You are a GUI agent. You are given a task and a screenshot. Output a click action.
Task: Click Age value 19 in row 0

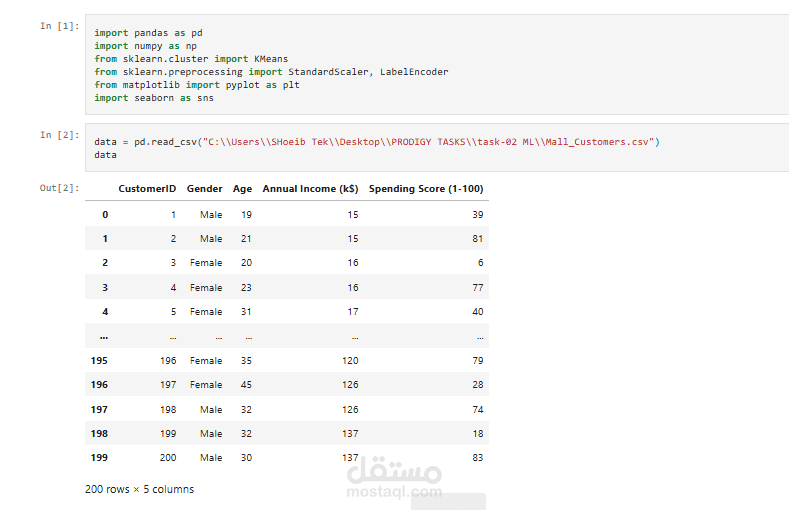point(246,215)
